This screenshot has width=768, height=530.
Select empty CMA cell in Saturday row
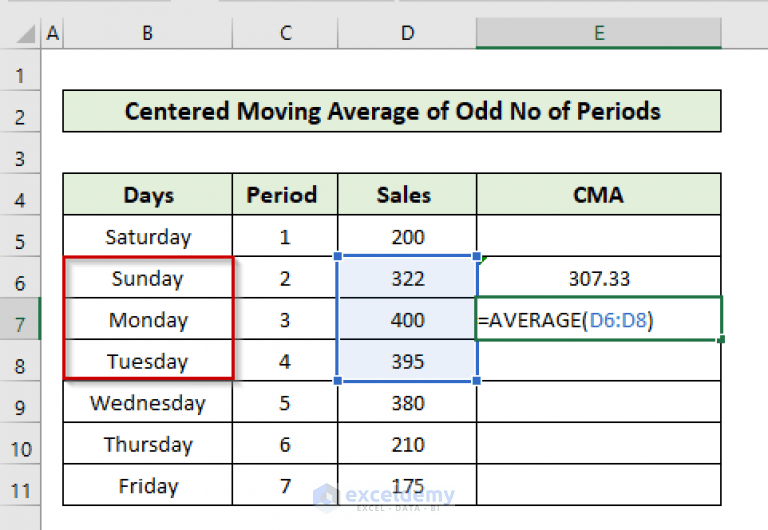(x=599, y=236)
